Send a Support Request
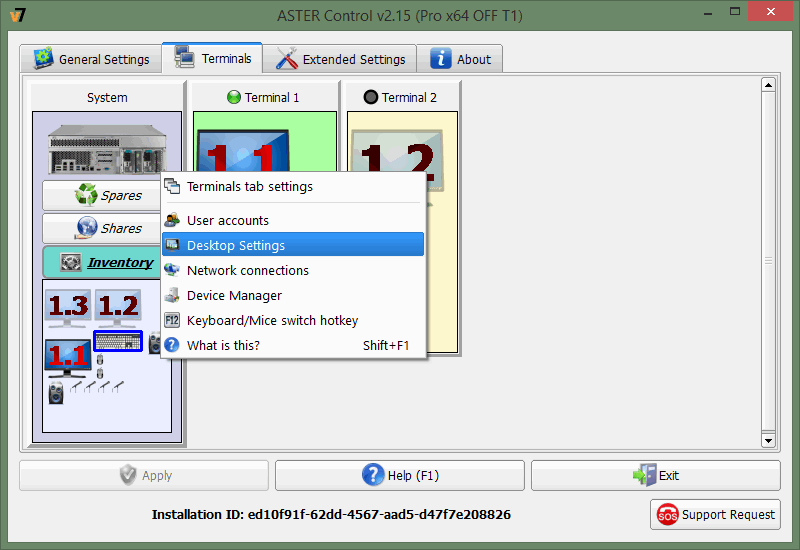The image size is (800, 550). (x=715, y=515)
